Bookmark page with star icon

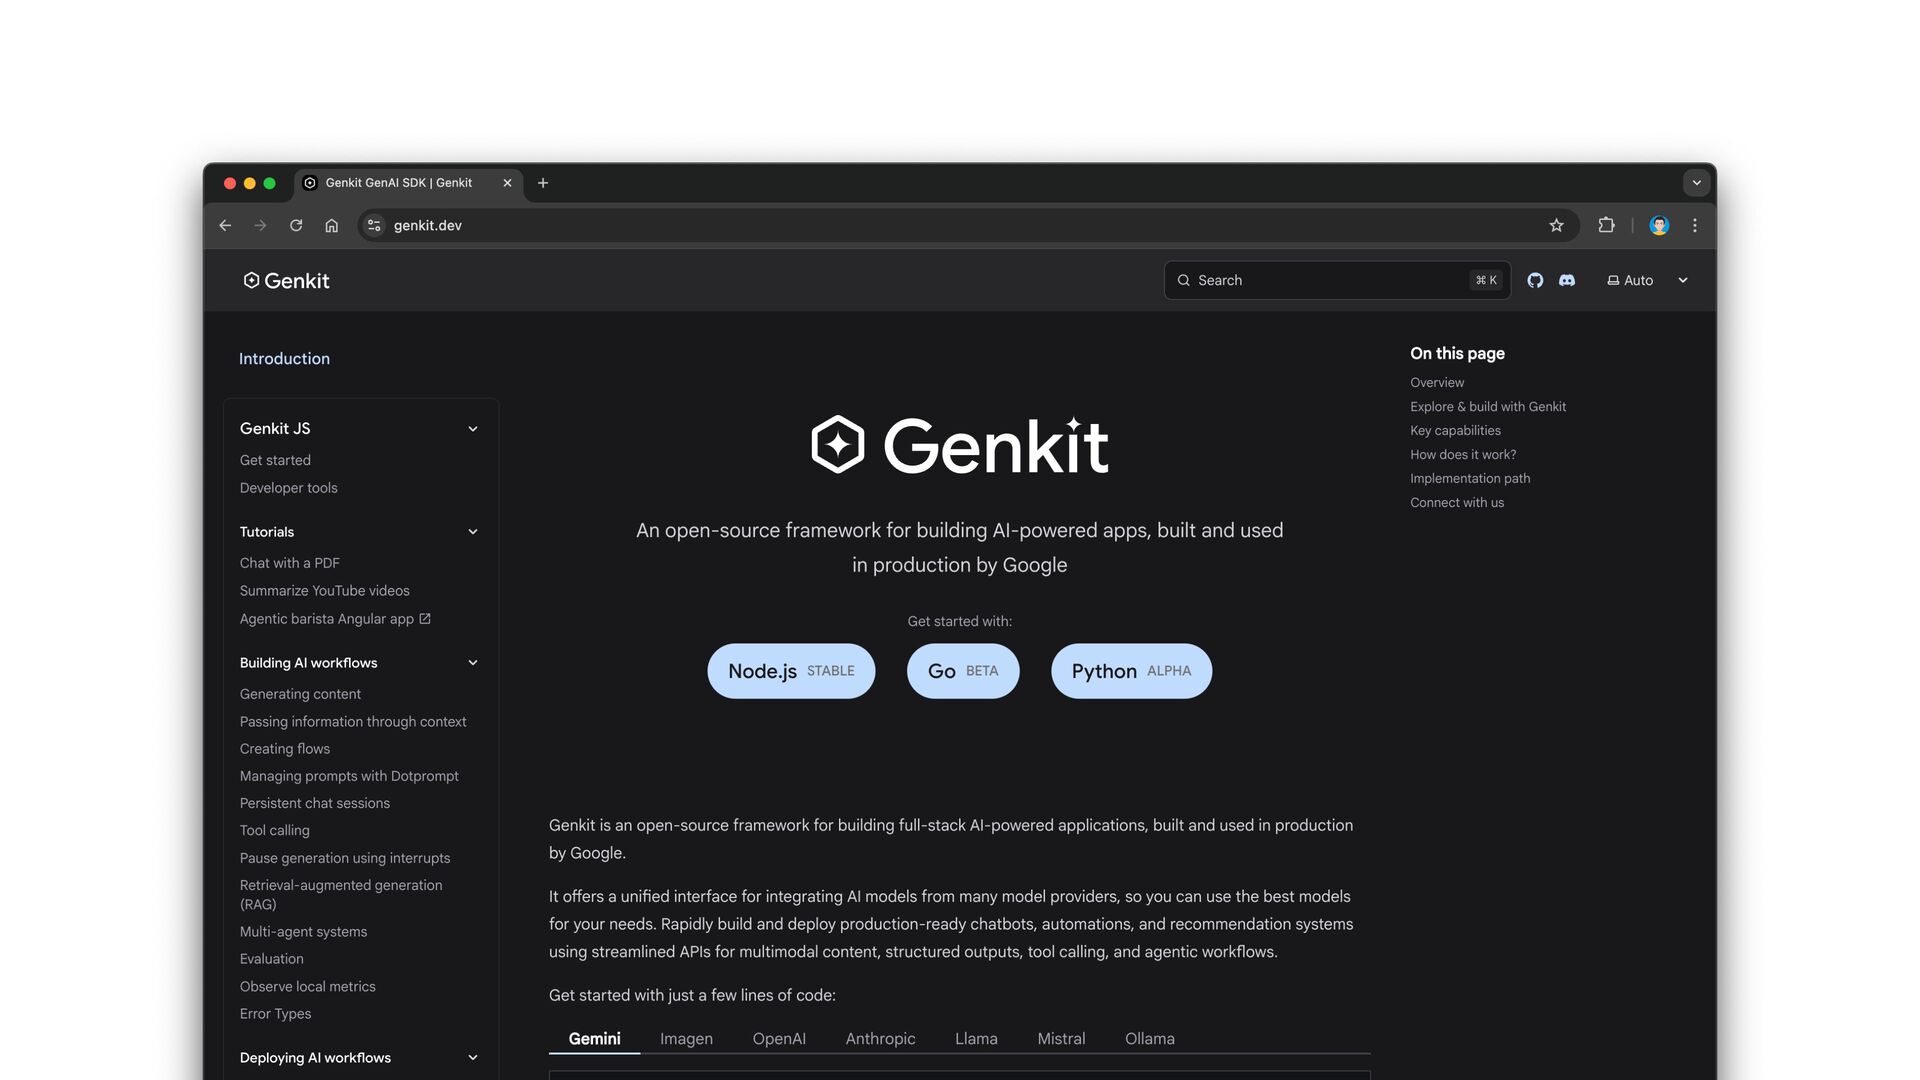[1556, 226]
